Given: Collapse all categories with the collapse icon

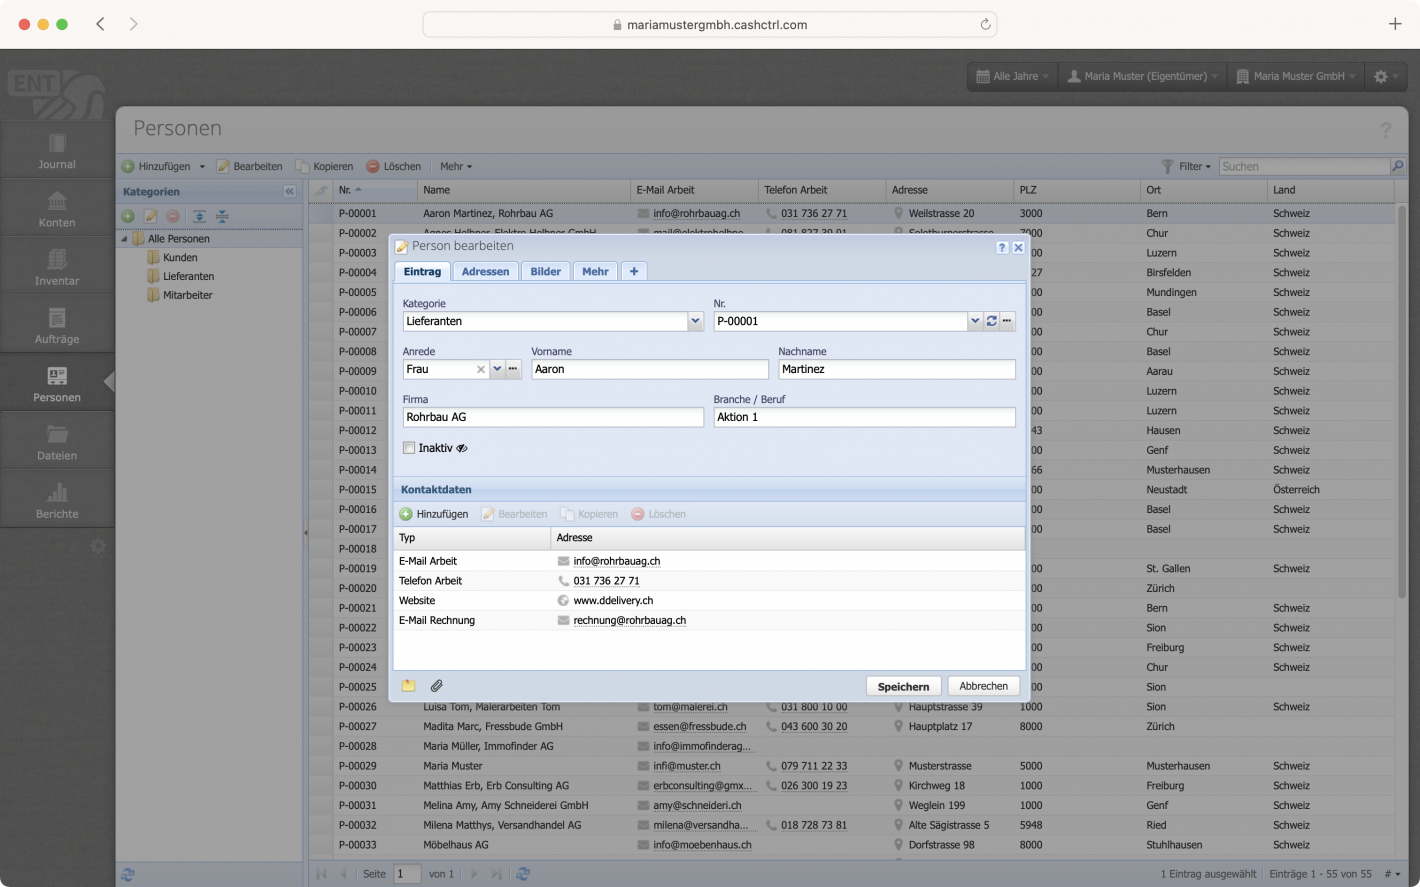Looking at the screenshot, I should tap(223, 216).
